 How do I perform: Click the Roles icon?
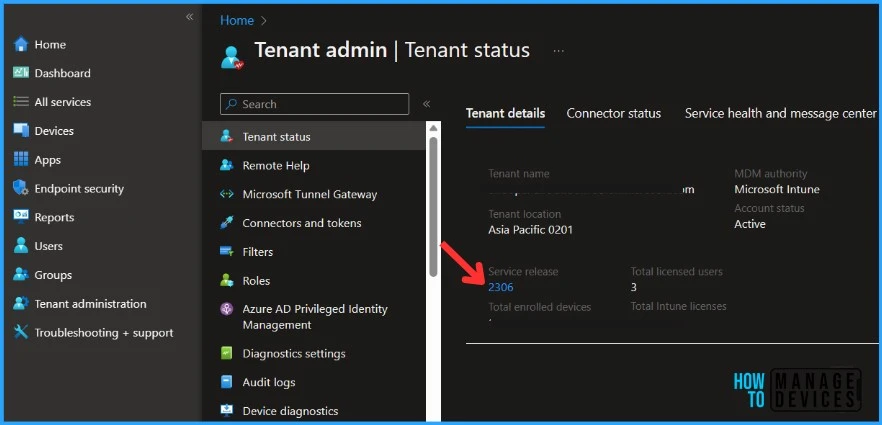pos(227,281)
